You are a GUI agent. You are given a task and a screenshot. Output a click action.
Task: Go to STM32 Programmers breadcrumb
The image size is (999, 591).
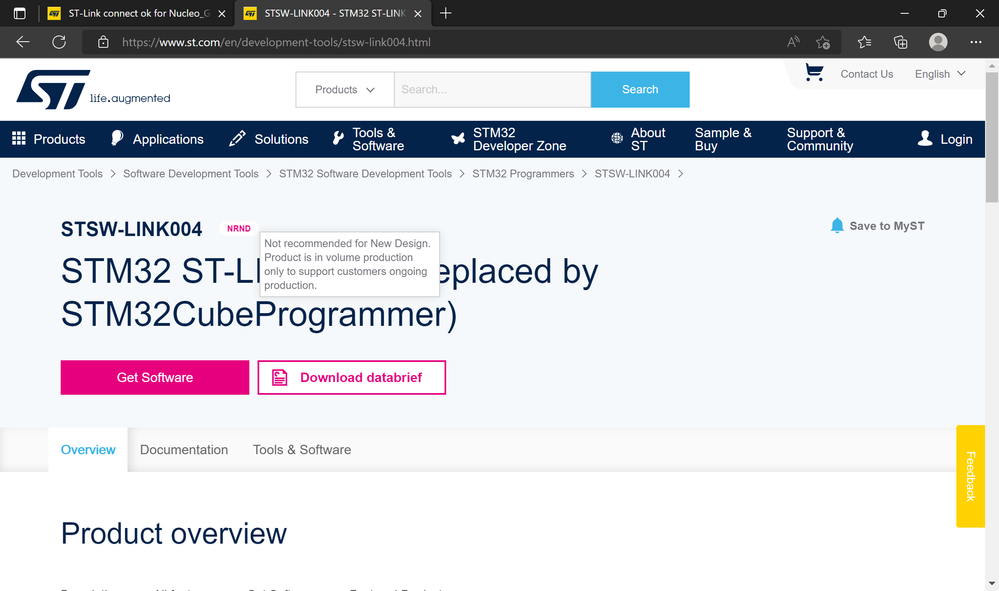[523, 174]
